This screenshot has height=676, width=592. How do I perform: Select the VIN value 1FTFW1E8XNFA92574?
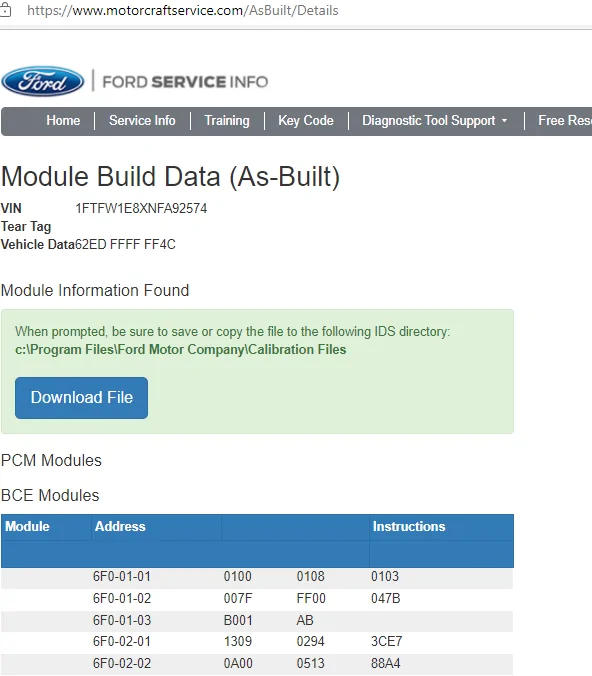tap(141, 209)
